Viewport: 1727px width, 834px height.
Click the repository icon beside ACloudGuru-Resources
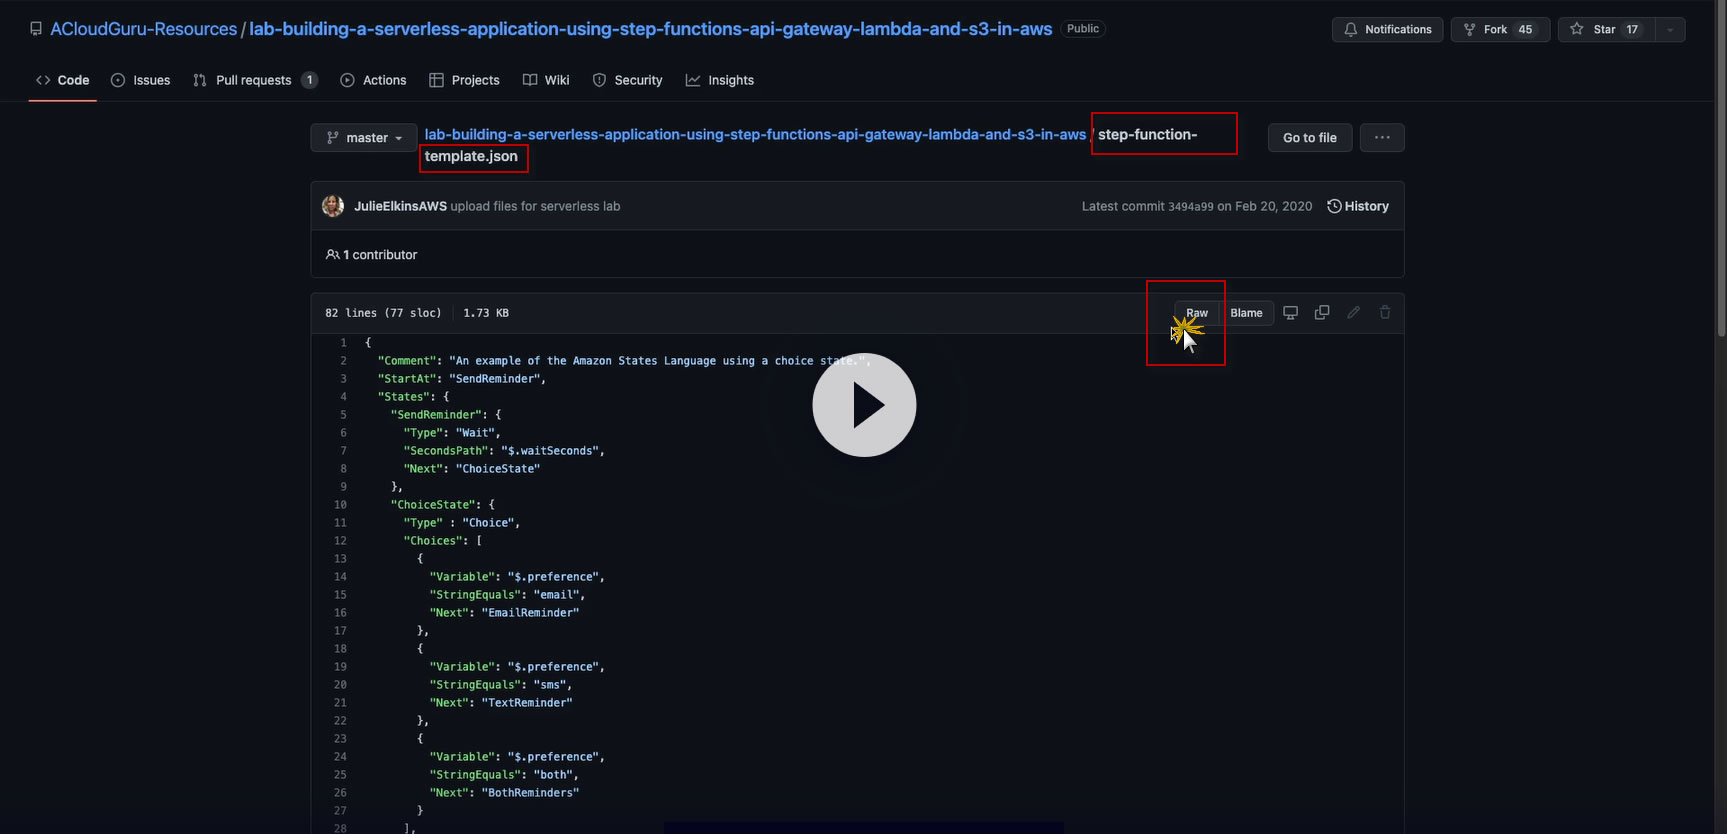click(x=36, y=29)
